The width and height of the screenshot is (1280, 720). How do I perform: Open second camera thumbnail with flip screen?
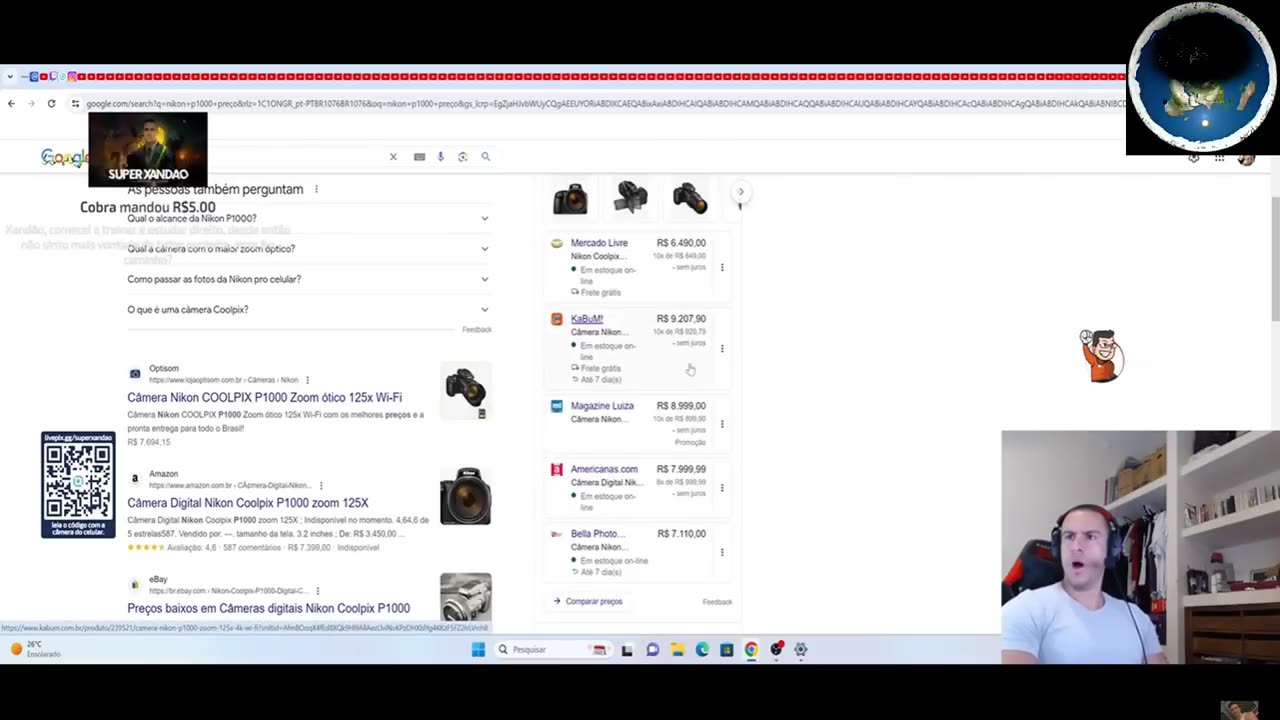pos(630,198)
